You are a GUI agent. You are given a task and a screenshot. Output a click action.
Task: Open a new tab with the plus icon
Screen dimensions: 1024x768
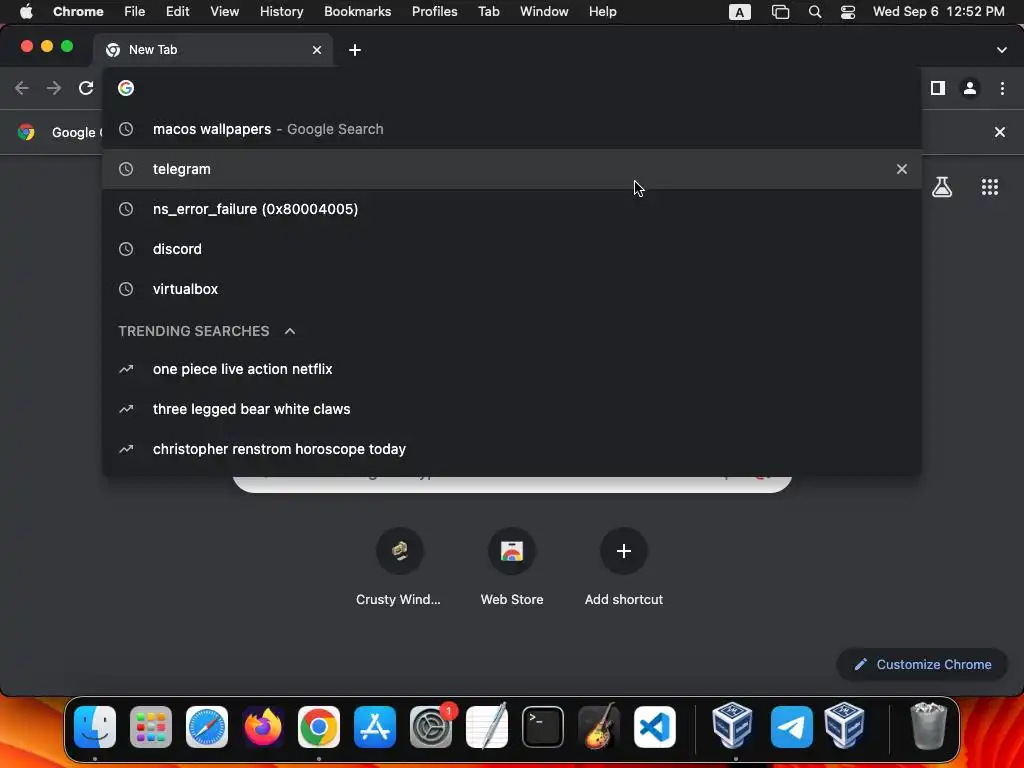coord(355,50)
